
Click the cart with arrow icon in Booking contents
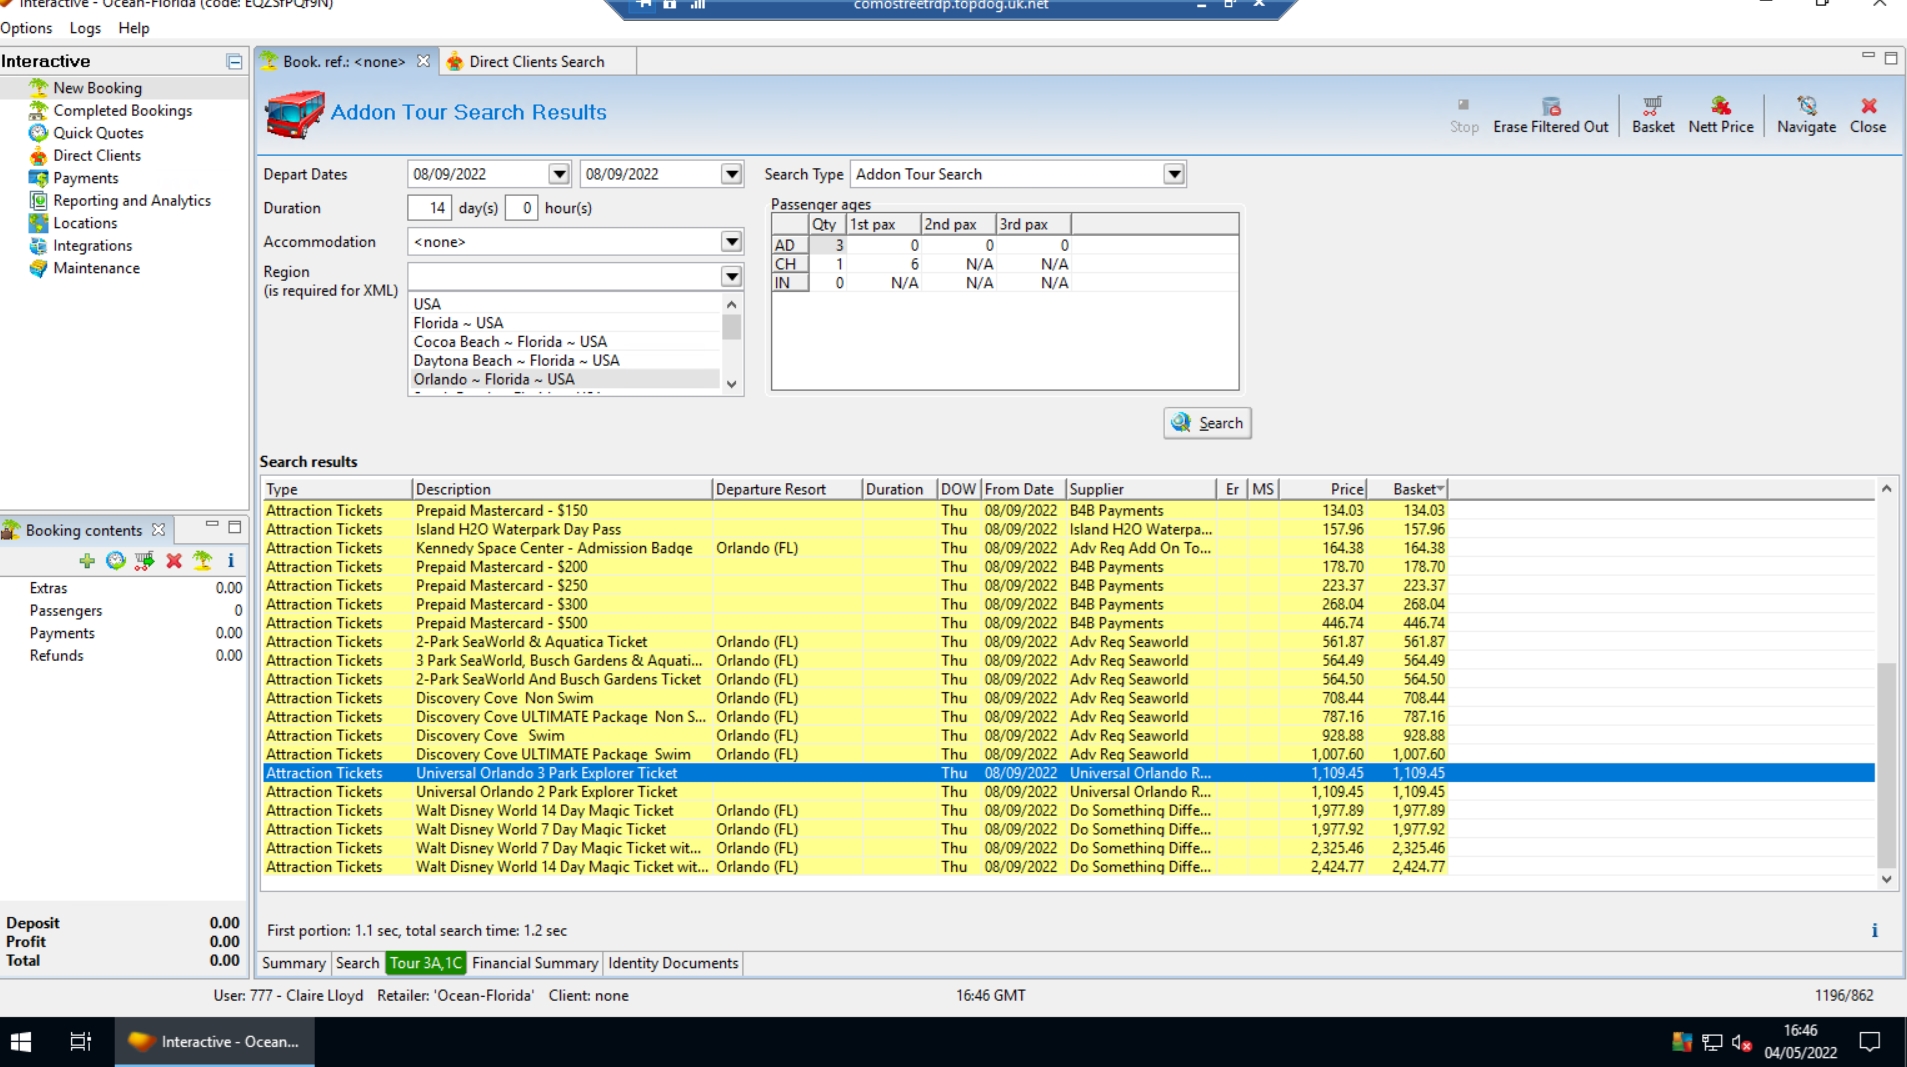coord(145,561)
